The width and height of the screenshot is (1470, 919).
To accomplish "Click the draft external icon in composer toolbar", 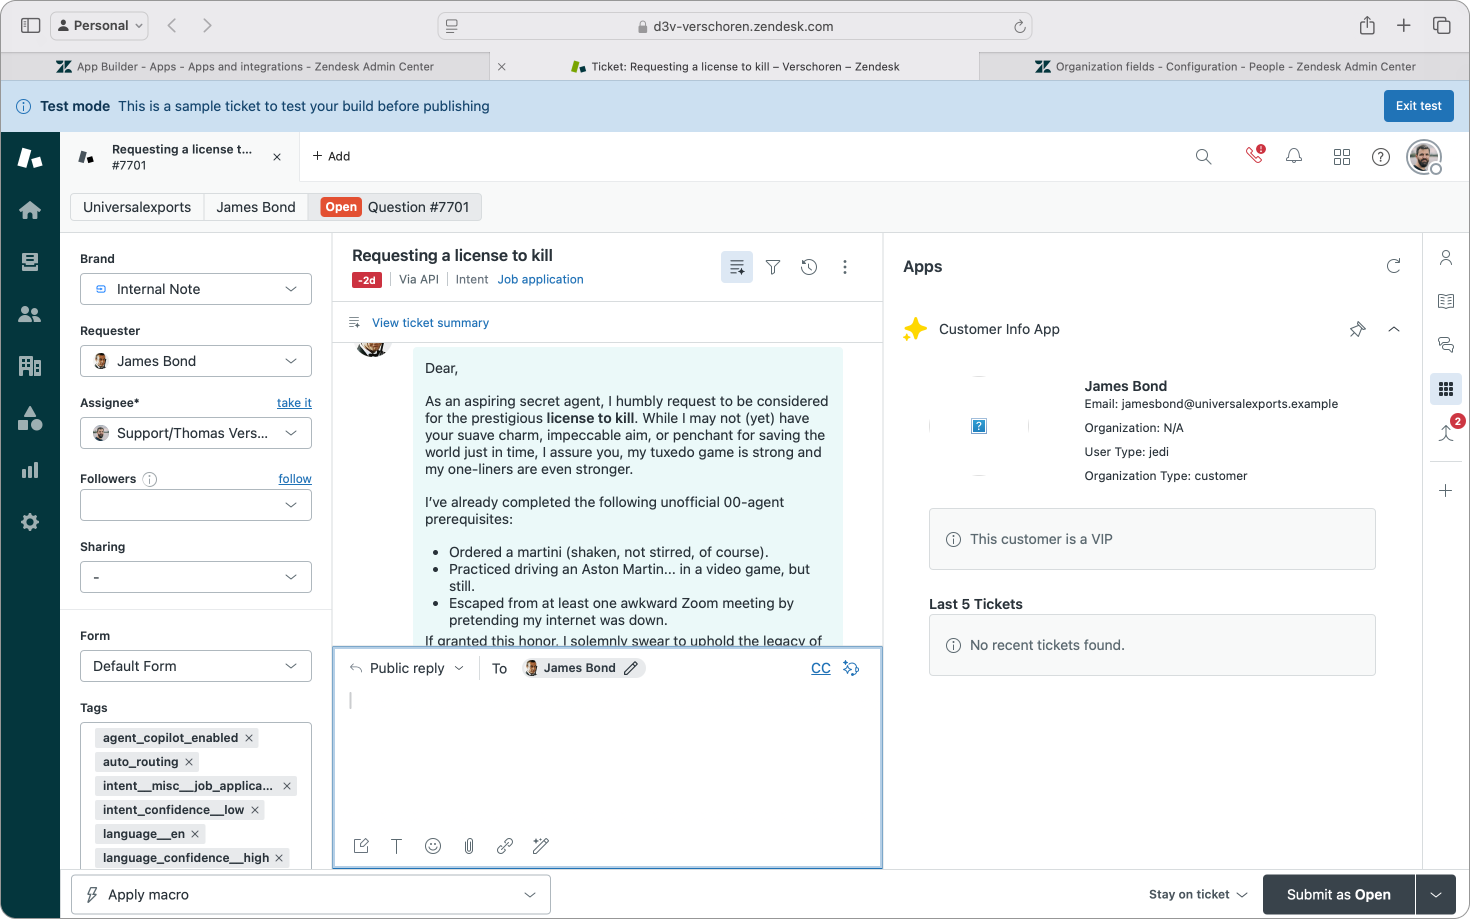I will (361, 846).
